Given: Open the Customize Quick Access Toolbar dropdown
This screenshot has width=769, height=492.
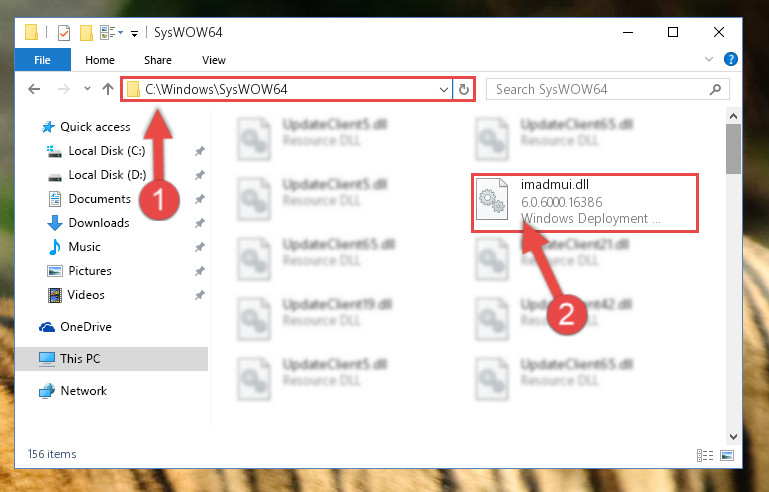Looking at the screenshot, I should (x=134, y=34).
